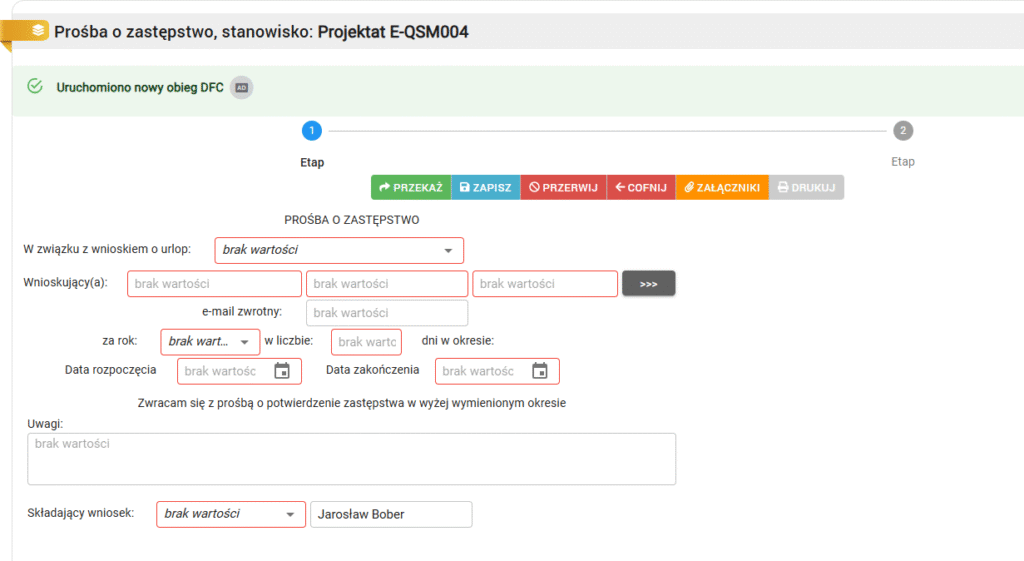Click the step 2 circle marker
Screen dimensions: 1024x561
point(903,131)
